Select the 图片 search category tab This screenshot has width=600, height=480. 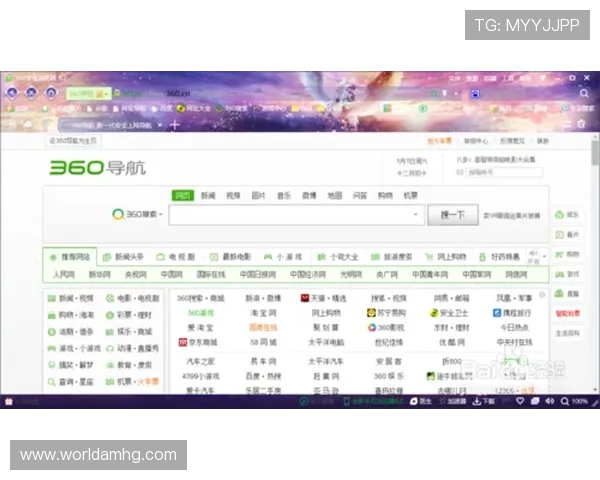258,196
